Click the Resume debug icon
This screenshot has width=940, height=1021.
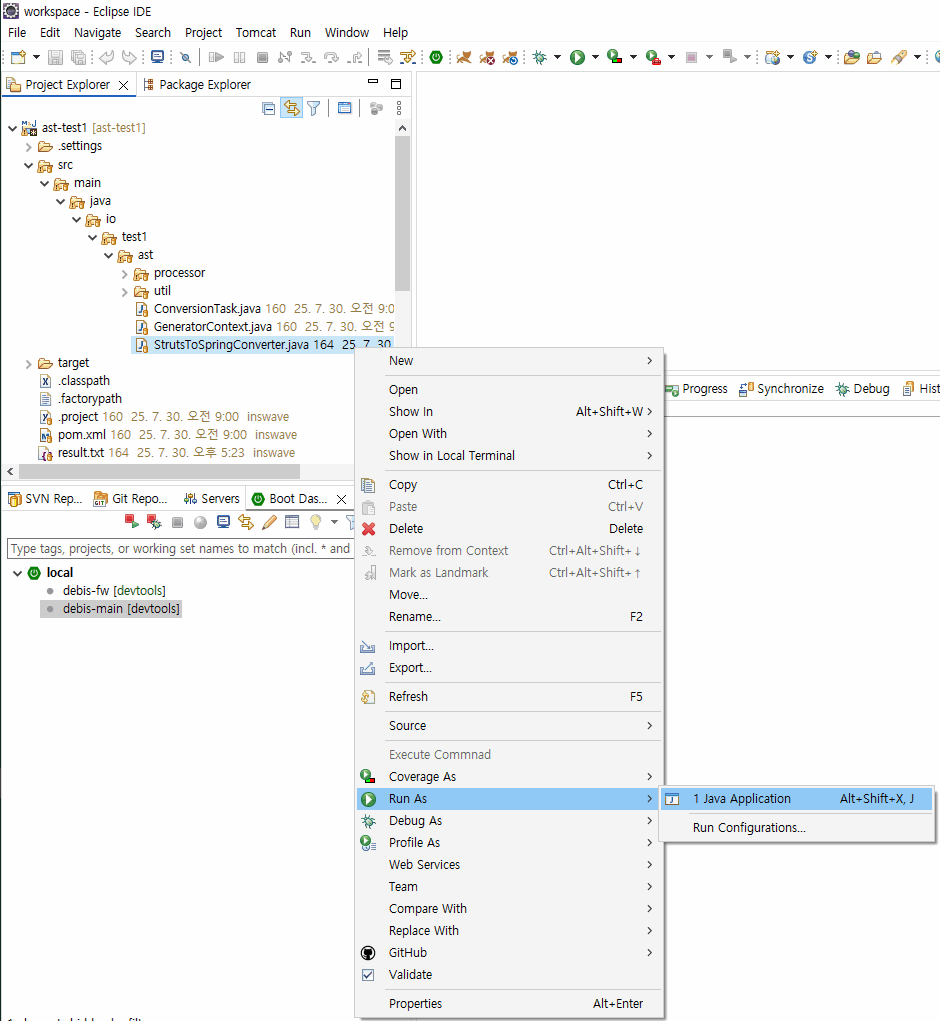point(216,57)
